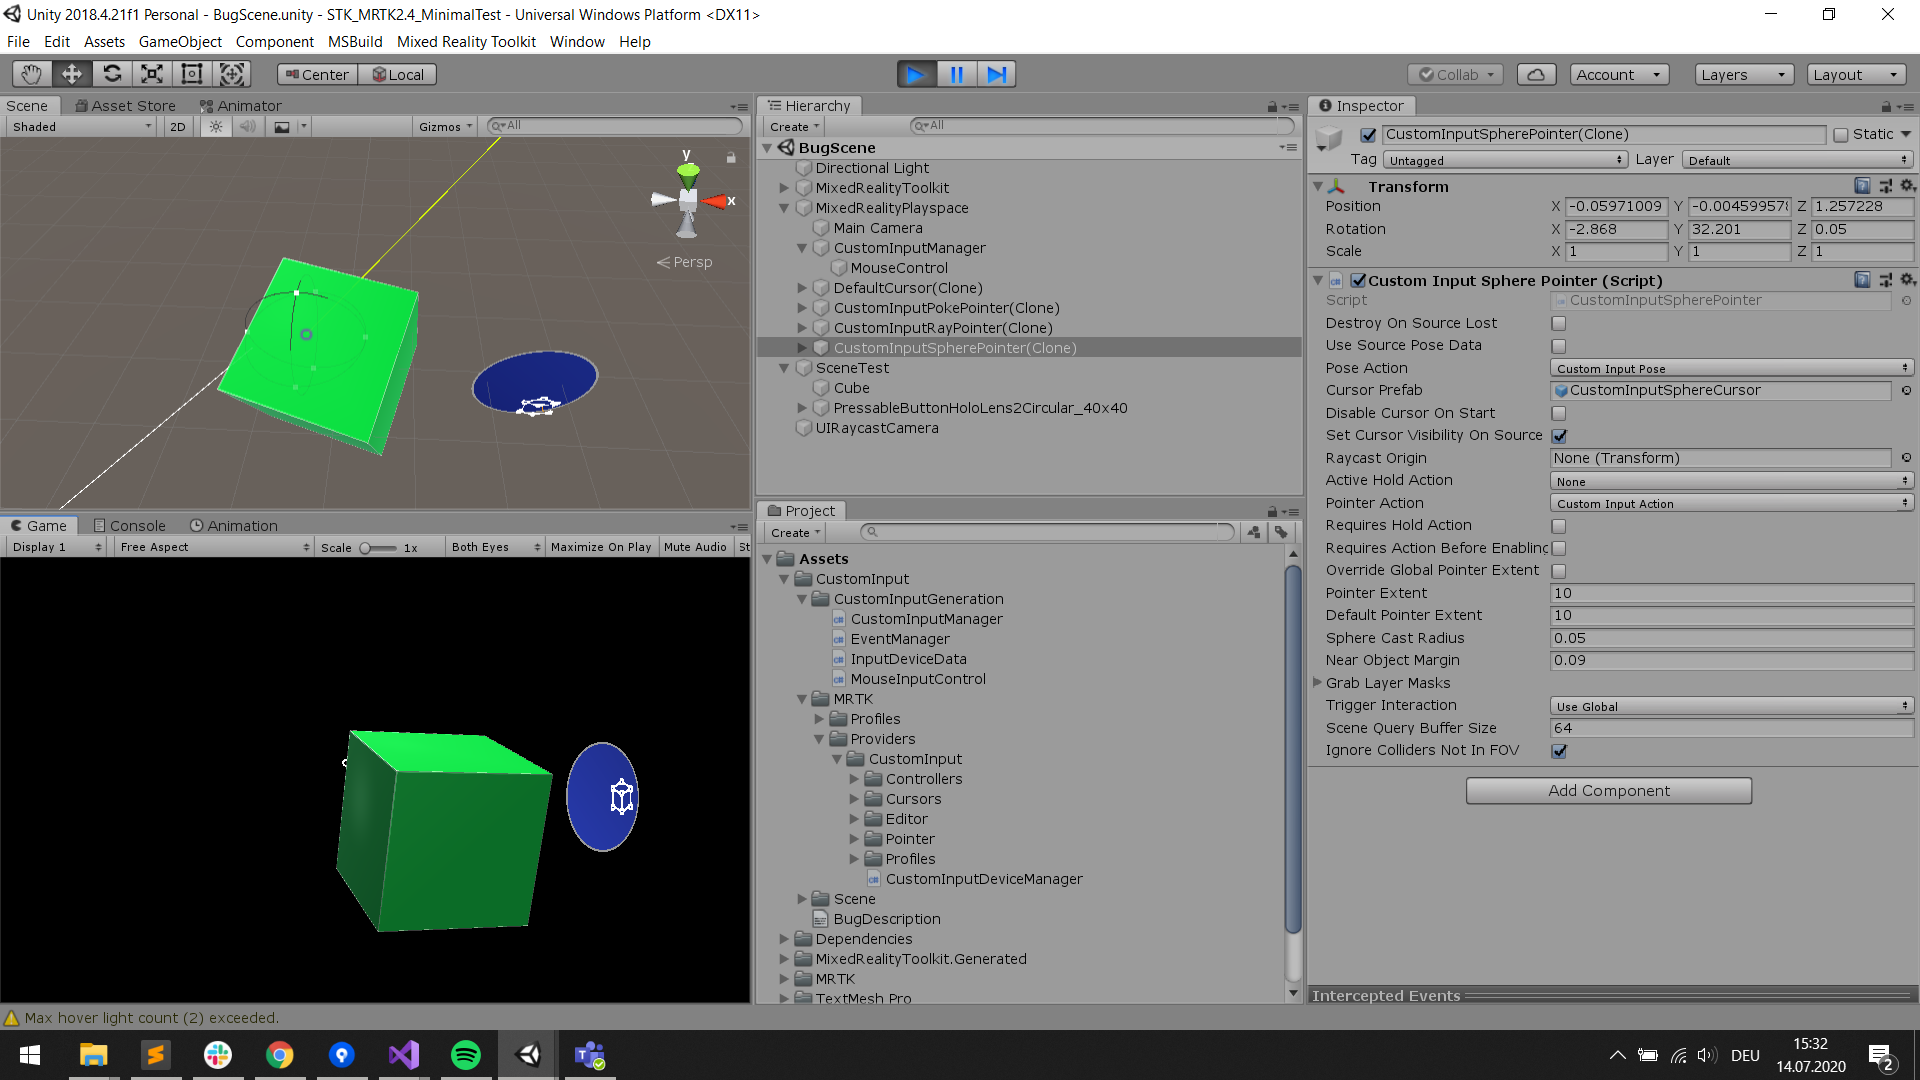The height and width of the screenshot is (1080, 1920).
Task: Switch pivot mode using the Center button
Action: [x=315, y=73]
